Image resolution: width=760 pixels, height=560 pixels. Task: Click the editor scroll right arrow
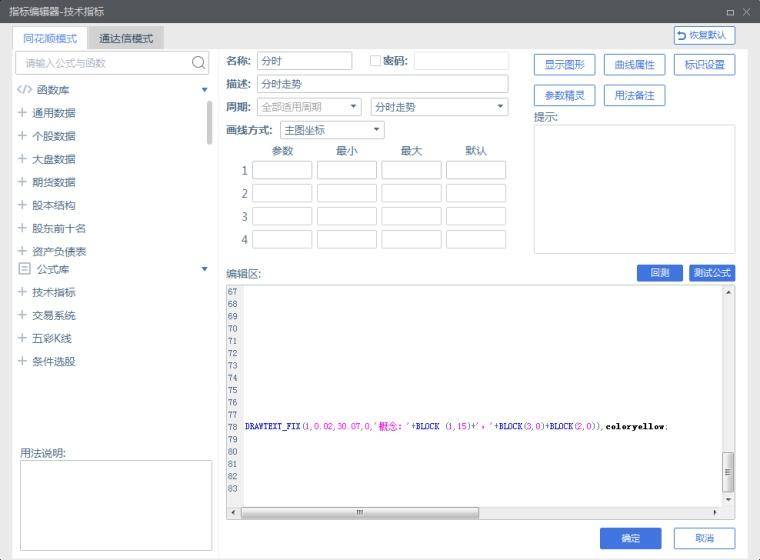point(715,512)
